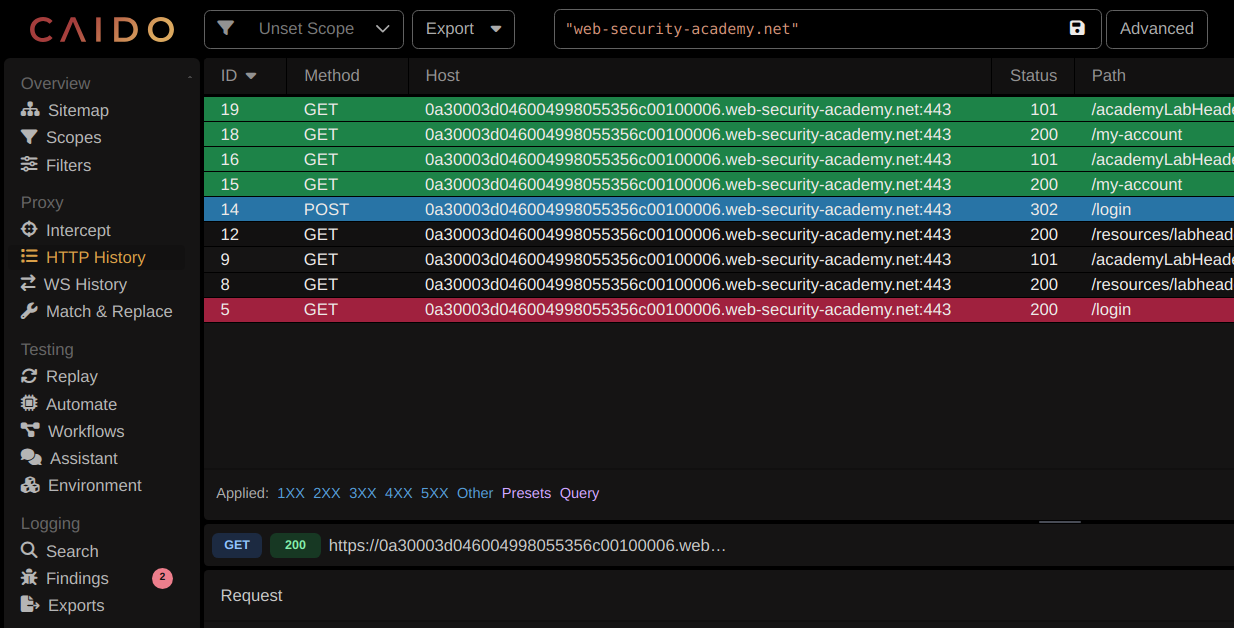Click the Query filter link

(x=579, y=493)
